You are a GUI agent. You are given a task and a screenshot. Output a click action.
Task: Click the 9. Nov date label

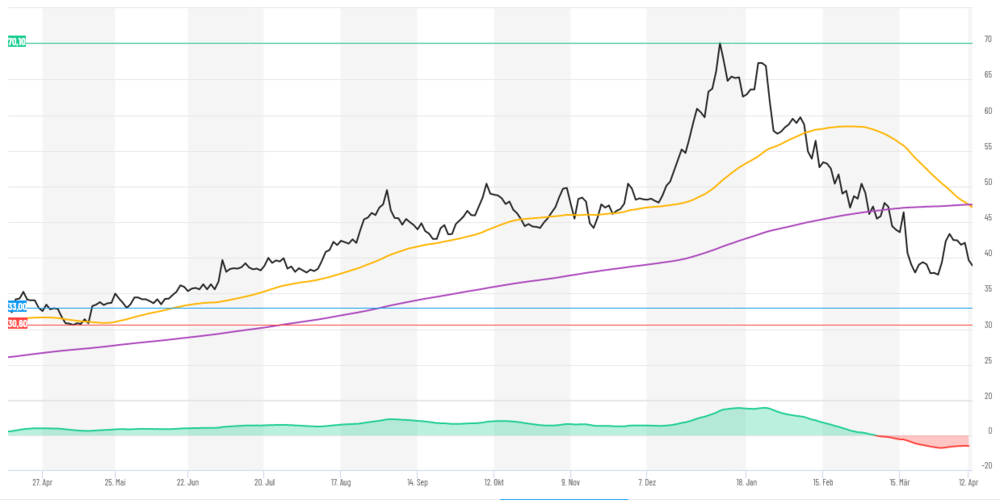pyautogui.click(x=570, y=482)
